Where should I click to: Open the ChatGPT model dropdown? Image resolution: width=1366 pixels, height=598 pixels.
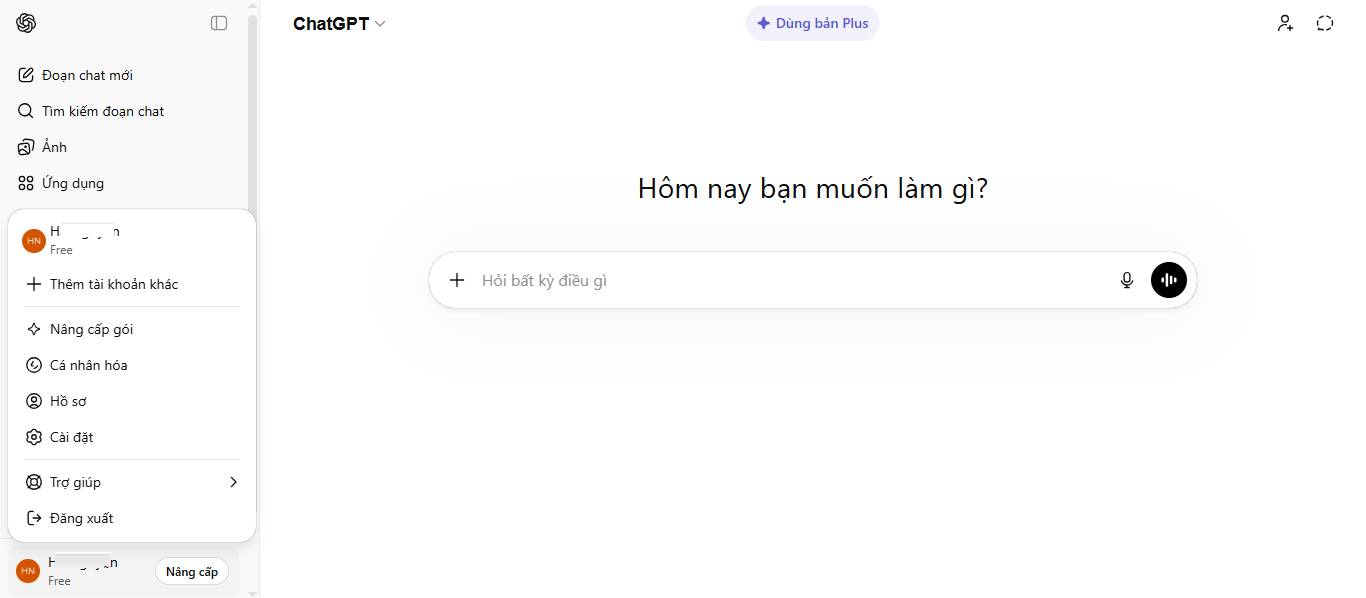340,22
